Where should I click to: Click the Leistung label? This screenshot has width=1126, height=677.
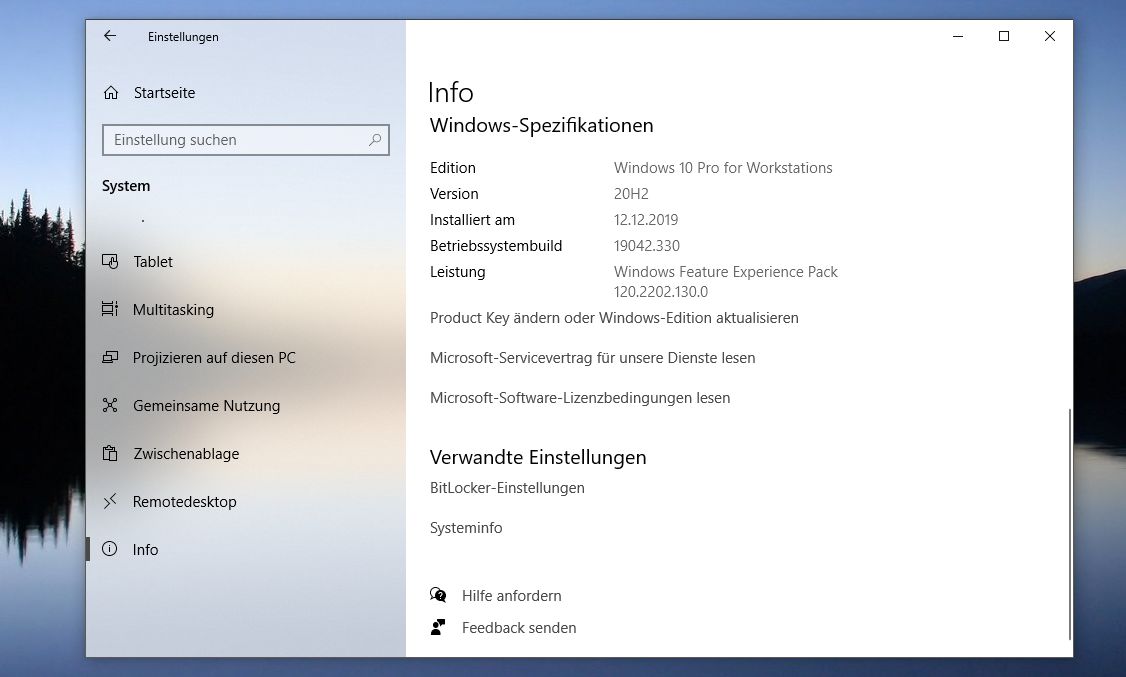457,272
